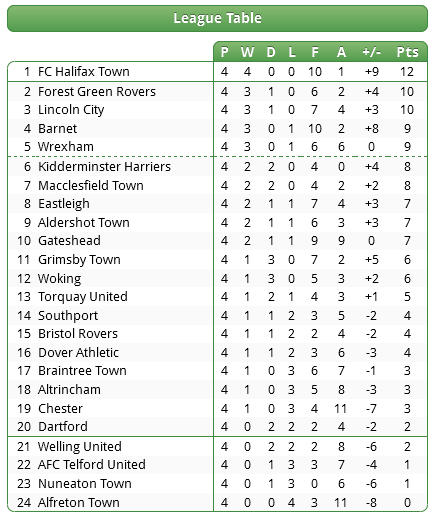The width and height of the screenshot is (434, 523).
Task: Open the Wrexham team row
Action: (217, 147)
